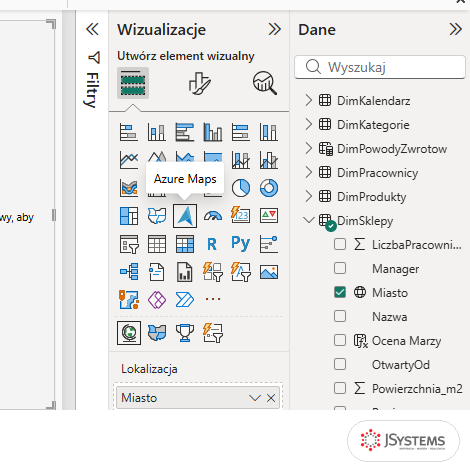The width and height of the screenshot is (470, 472).
Task: Select the R script visual
Action: 213,244
